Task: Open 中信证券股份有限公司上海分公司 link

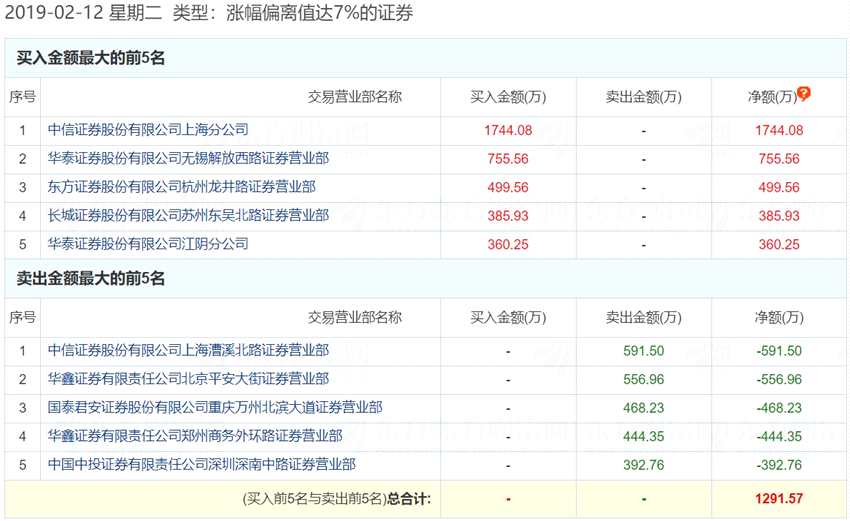Action: [x=148, y=130]
